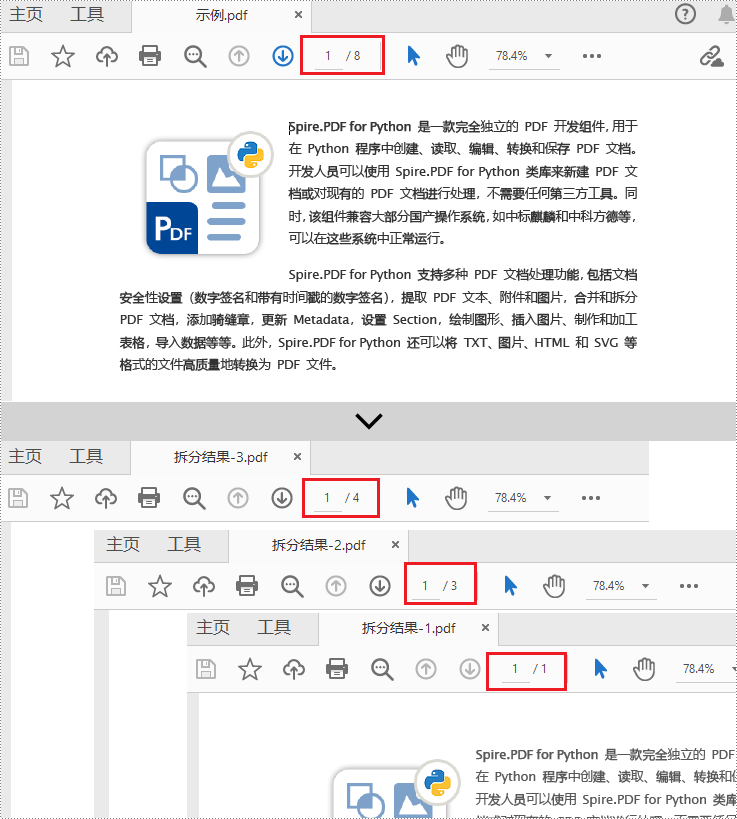Screen dimensions: 737x819
Task: Open 主页 tab in 拆分结果-2.pdf window
Action: 123,544
